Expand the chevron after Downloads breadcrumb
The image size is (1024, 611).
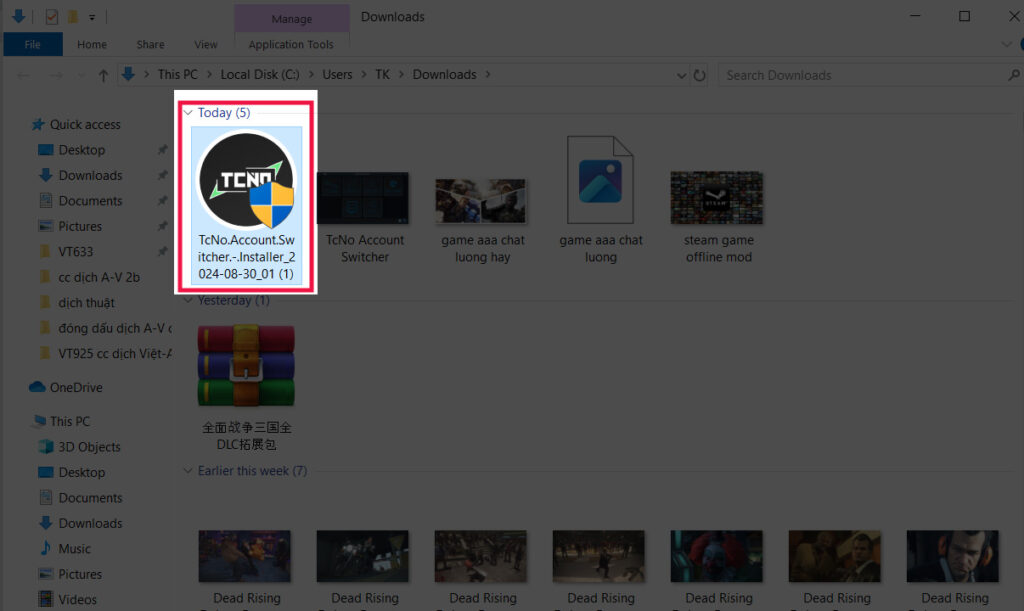click(487, 74)
